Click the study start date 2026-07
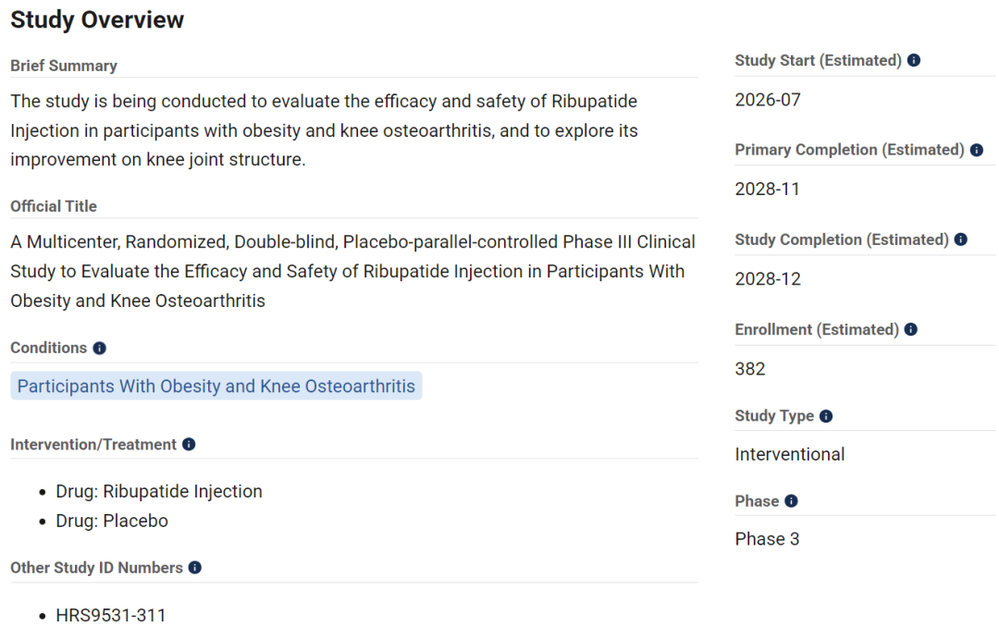Viewport: 999px width, 626px height. 768,100
